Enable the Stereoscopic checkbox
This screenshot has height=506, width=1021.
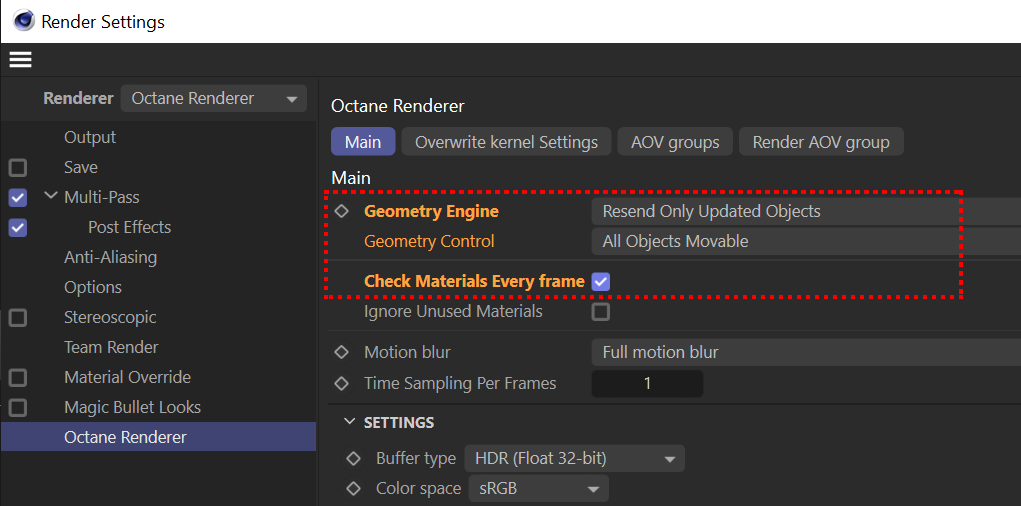[18, 318]
